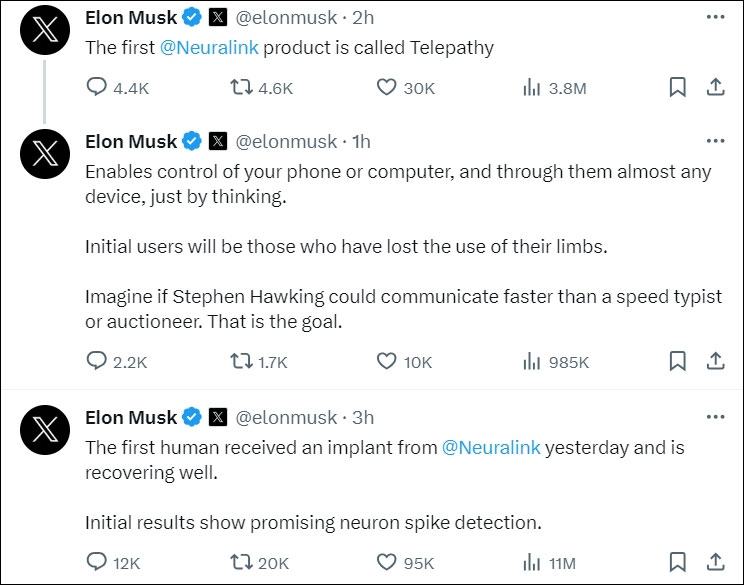Image resolution: width=744 pixels, height=585 pixels.
Task: Click Elon Musk name on 1h tweet
Action: [131, 141]
